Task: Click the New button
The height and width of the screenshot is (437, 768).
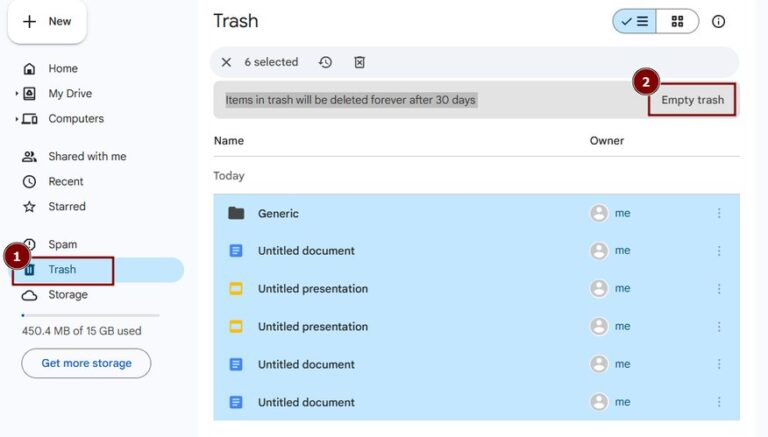Action: (x=47, y=22)
